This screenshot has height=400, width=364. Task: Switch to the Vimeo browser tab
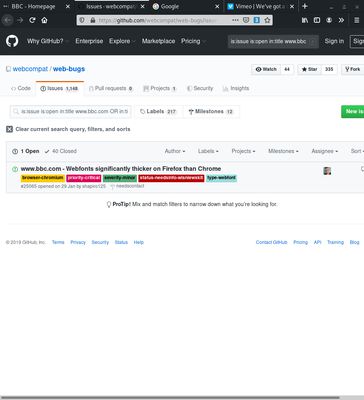pyautogui.click(x=261, y=7)
